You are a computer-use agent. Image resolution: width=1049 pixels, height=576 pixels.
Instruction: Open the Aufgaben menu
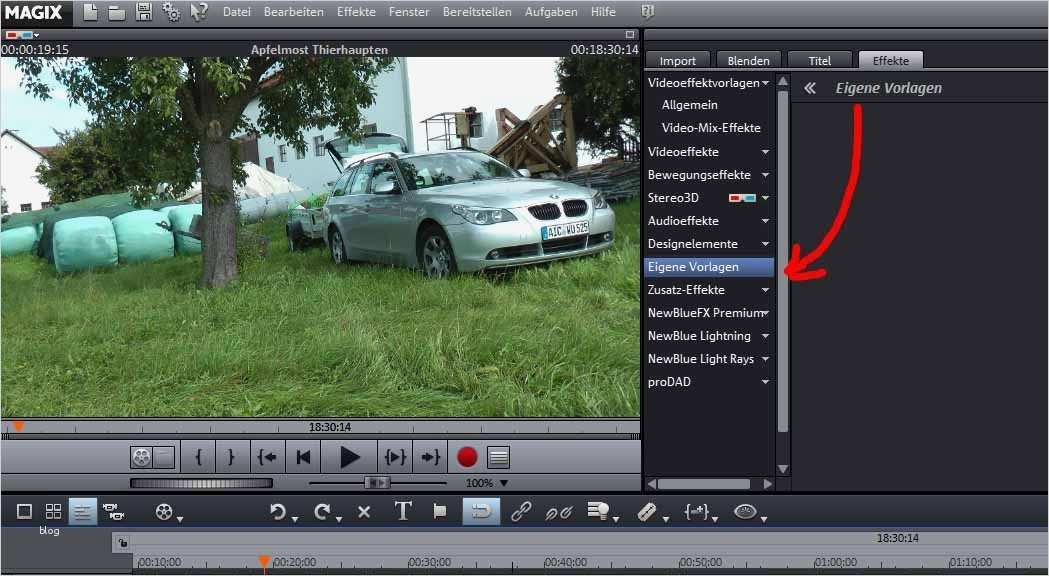click(551, 12)
